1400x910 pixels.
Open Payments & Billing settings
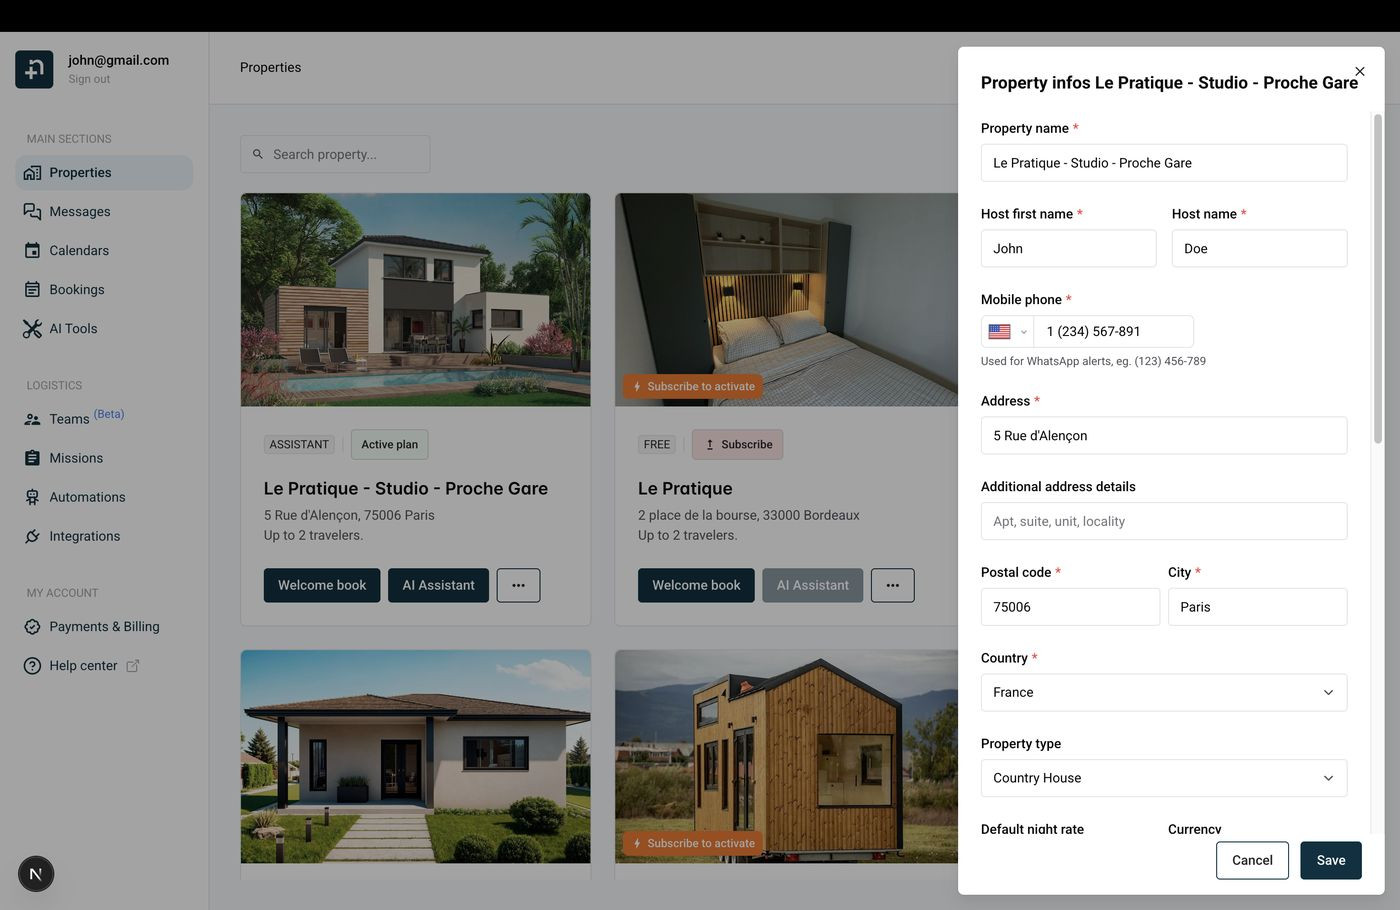point(104,626)
